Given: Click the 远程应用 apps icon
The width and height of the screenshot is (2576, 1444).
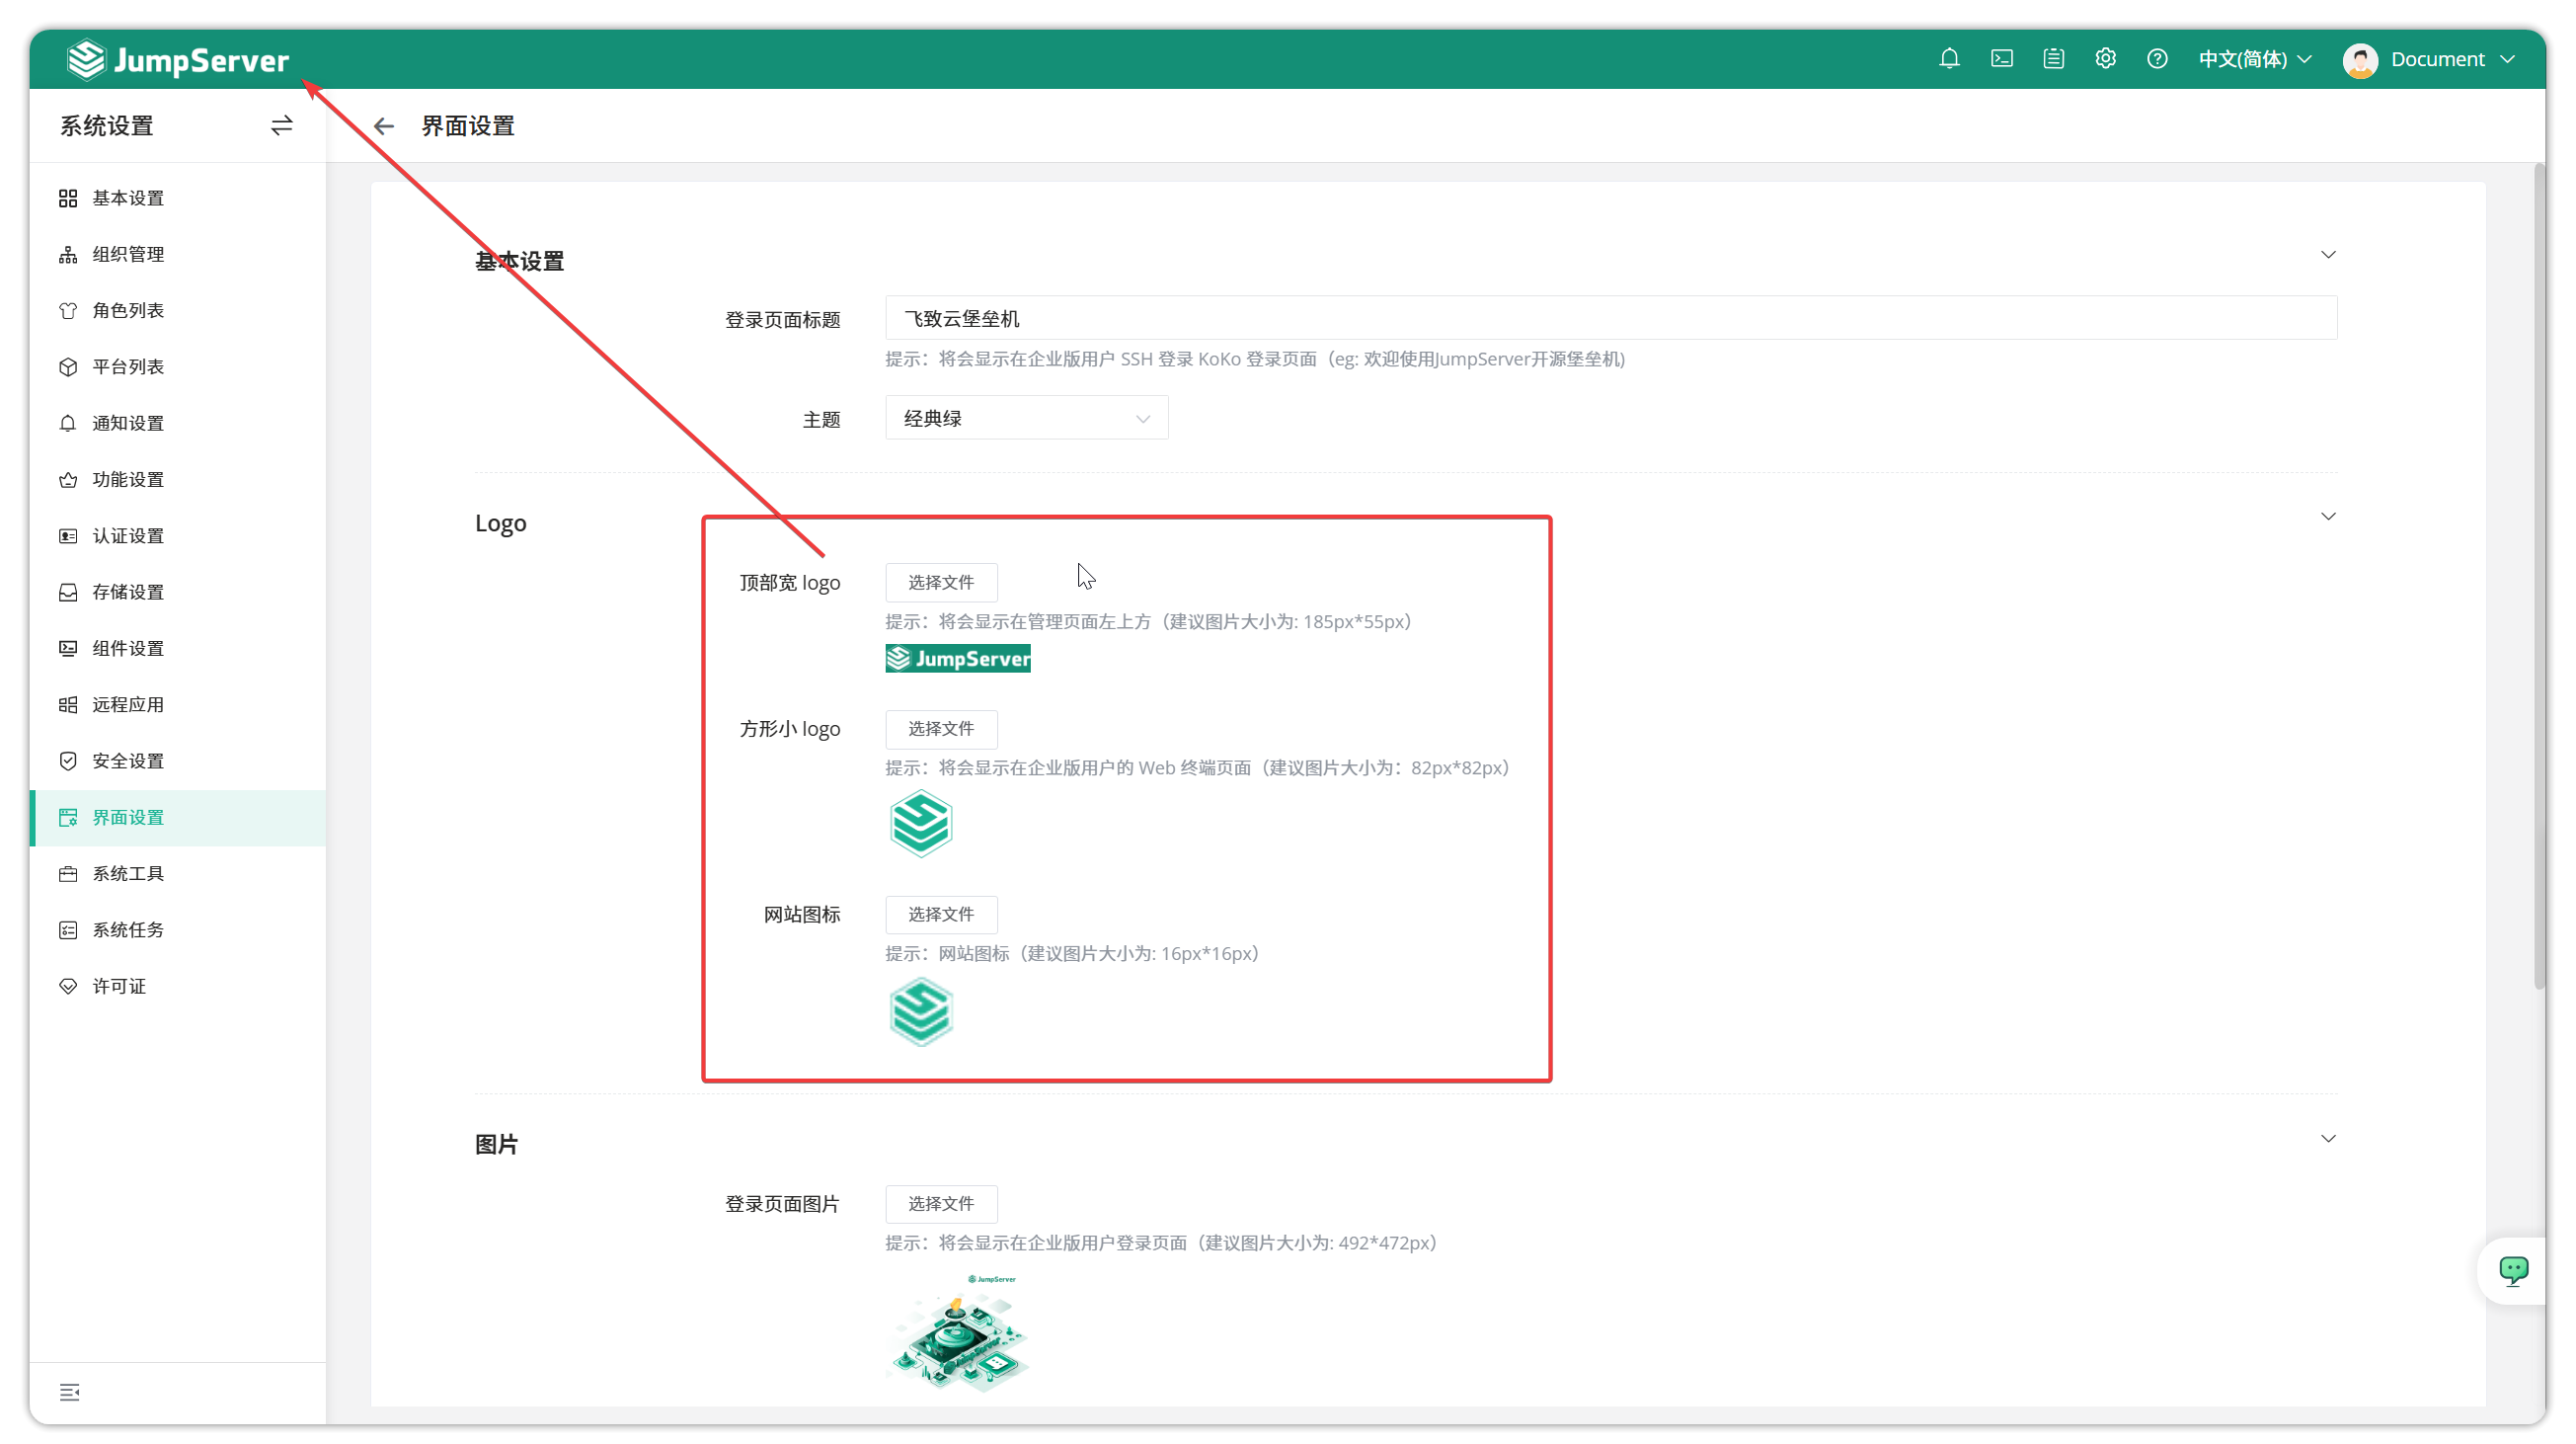Looking at the screenshot, I should (68, 705).
